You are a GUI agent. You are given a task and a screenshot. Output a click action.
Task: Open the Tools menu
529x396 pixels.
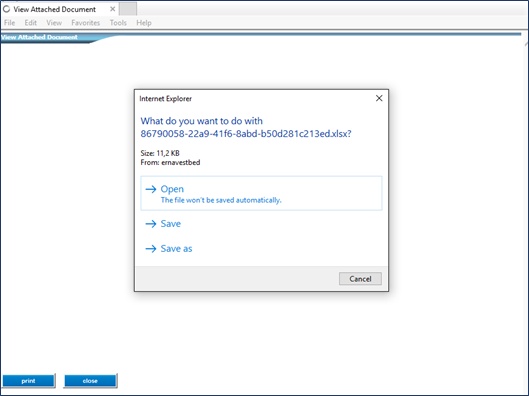tap(118, 23)
